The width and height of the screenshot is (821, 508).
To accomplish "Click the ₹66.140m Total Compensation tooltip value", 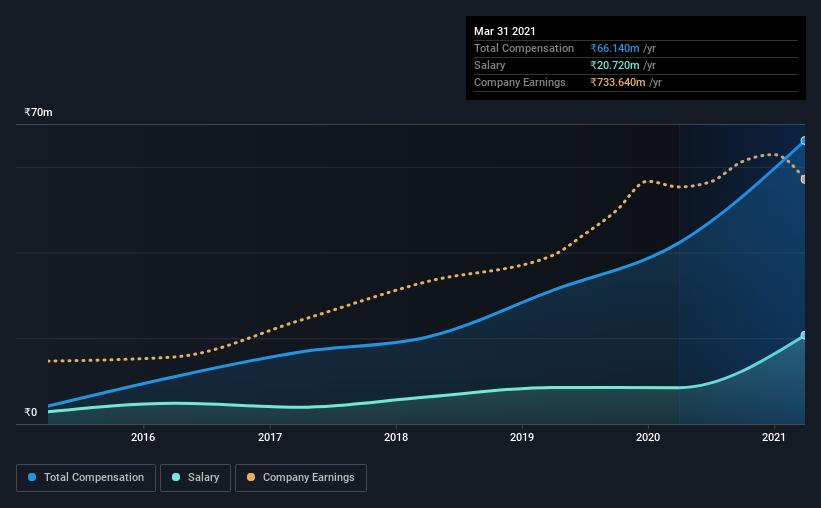I will (615, 48).
